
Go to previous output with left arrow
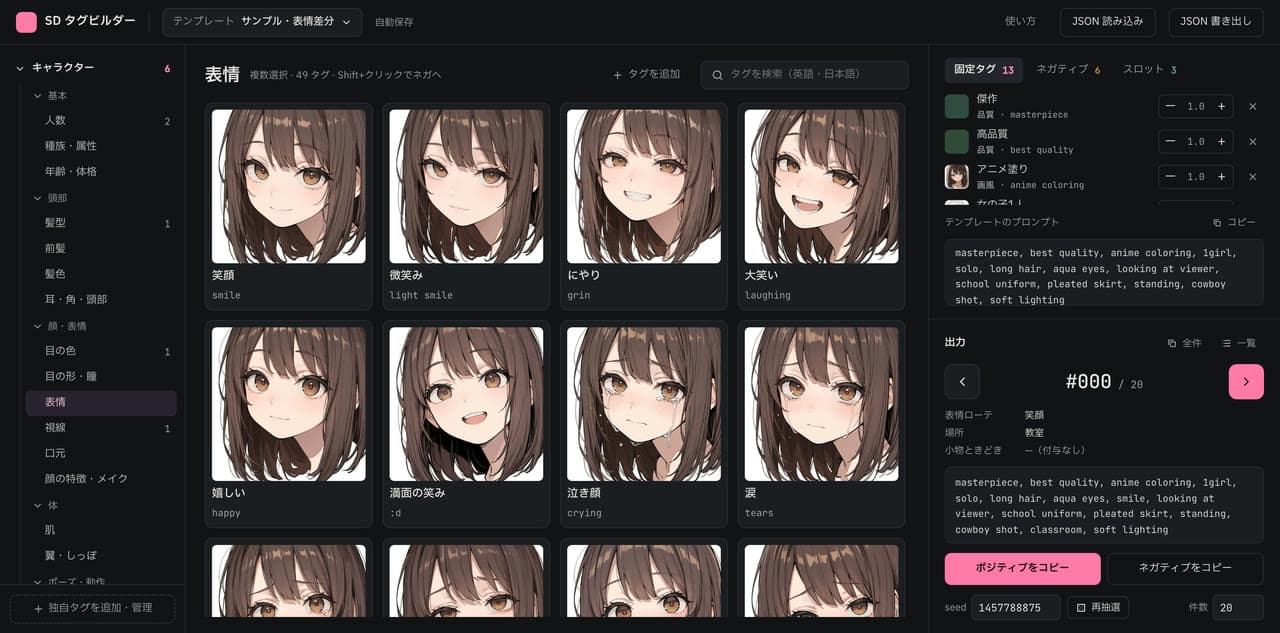(x=962, y=382)
